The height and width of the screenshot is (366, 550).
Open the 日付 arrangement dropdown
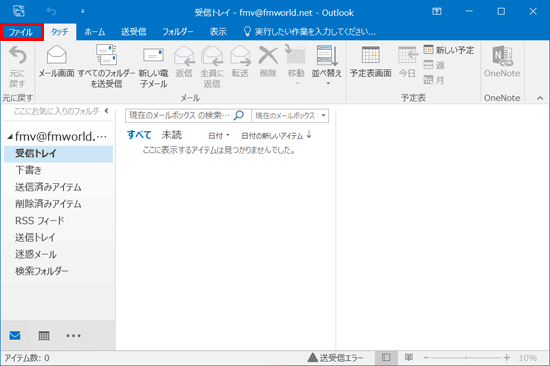pyautogui.click(x=218, y=135)
